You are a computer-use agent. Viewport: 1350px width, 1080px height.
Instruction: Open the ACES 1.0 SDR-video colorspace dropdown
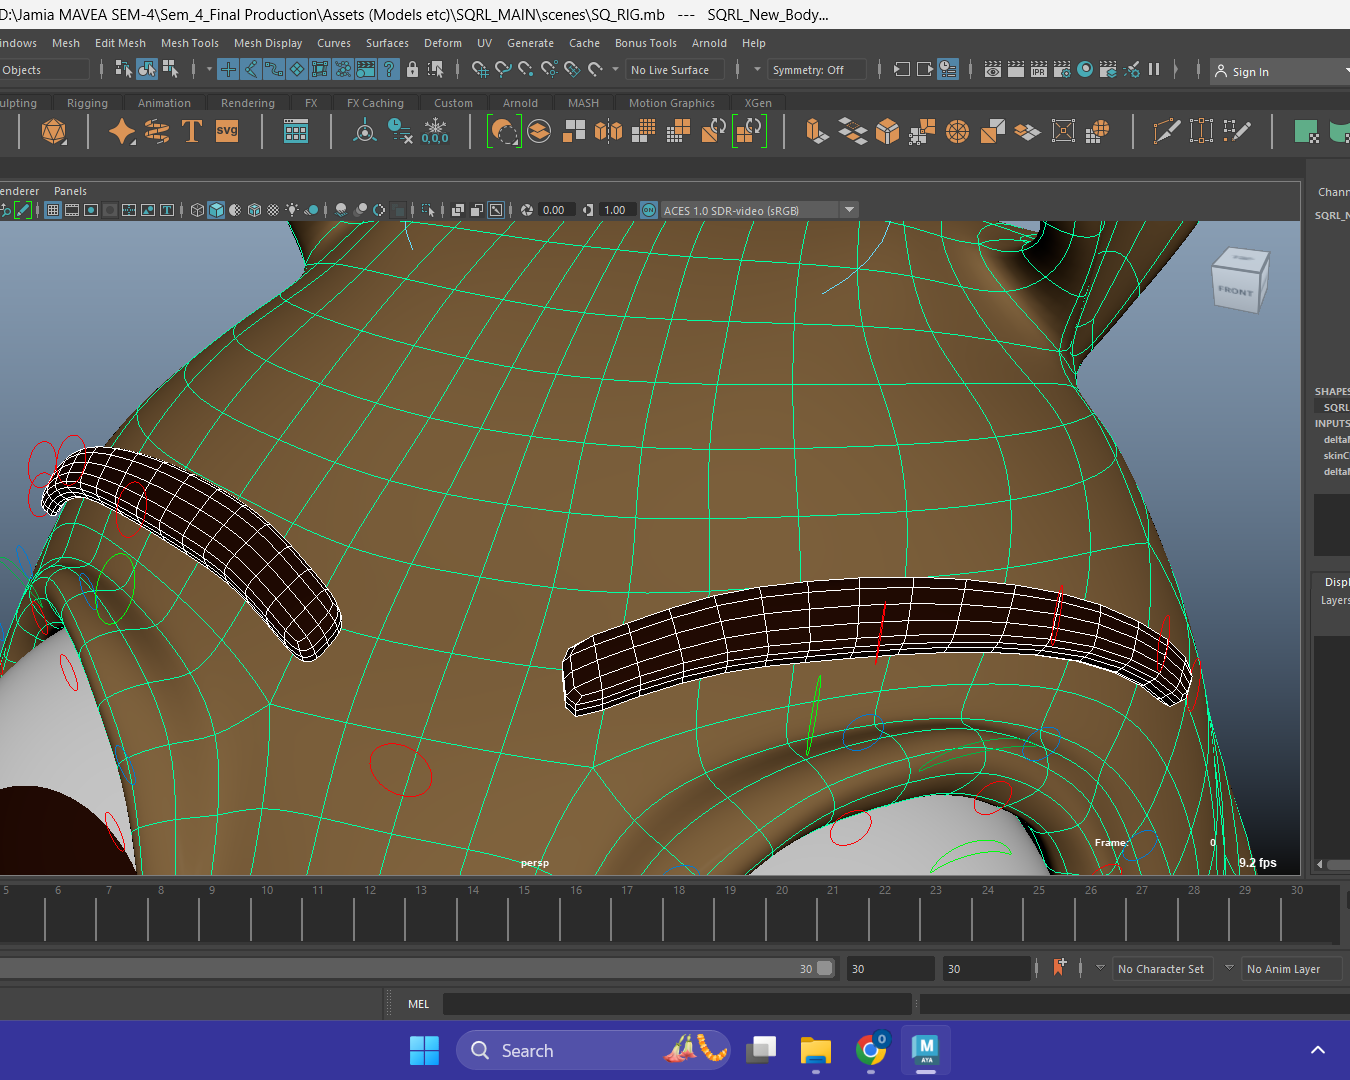849,209
